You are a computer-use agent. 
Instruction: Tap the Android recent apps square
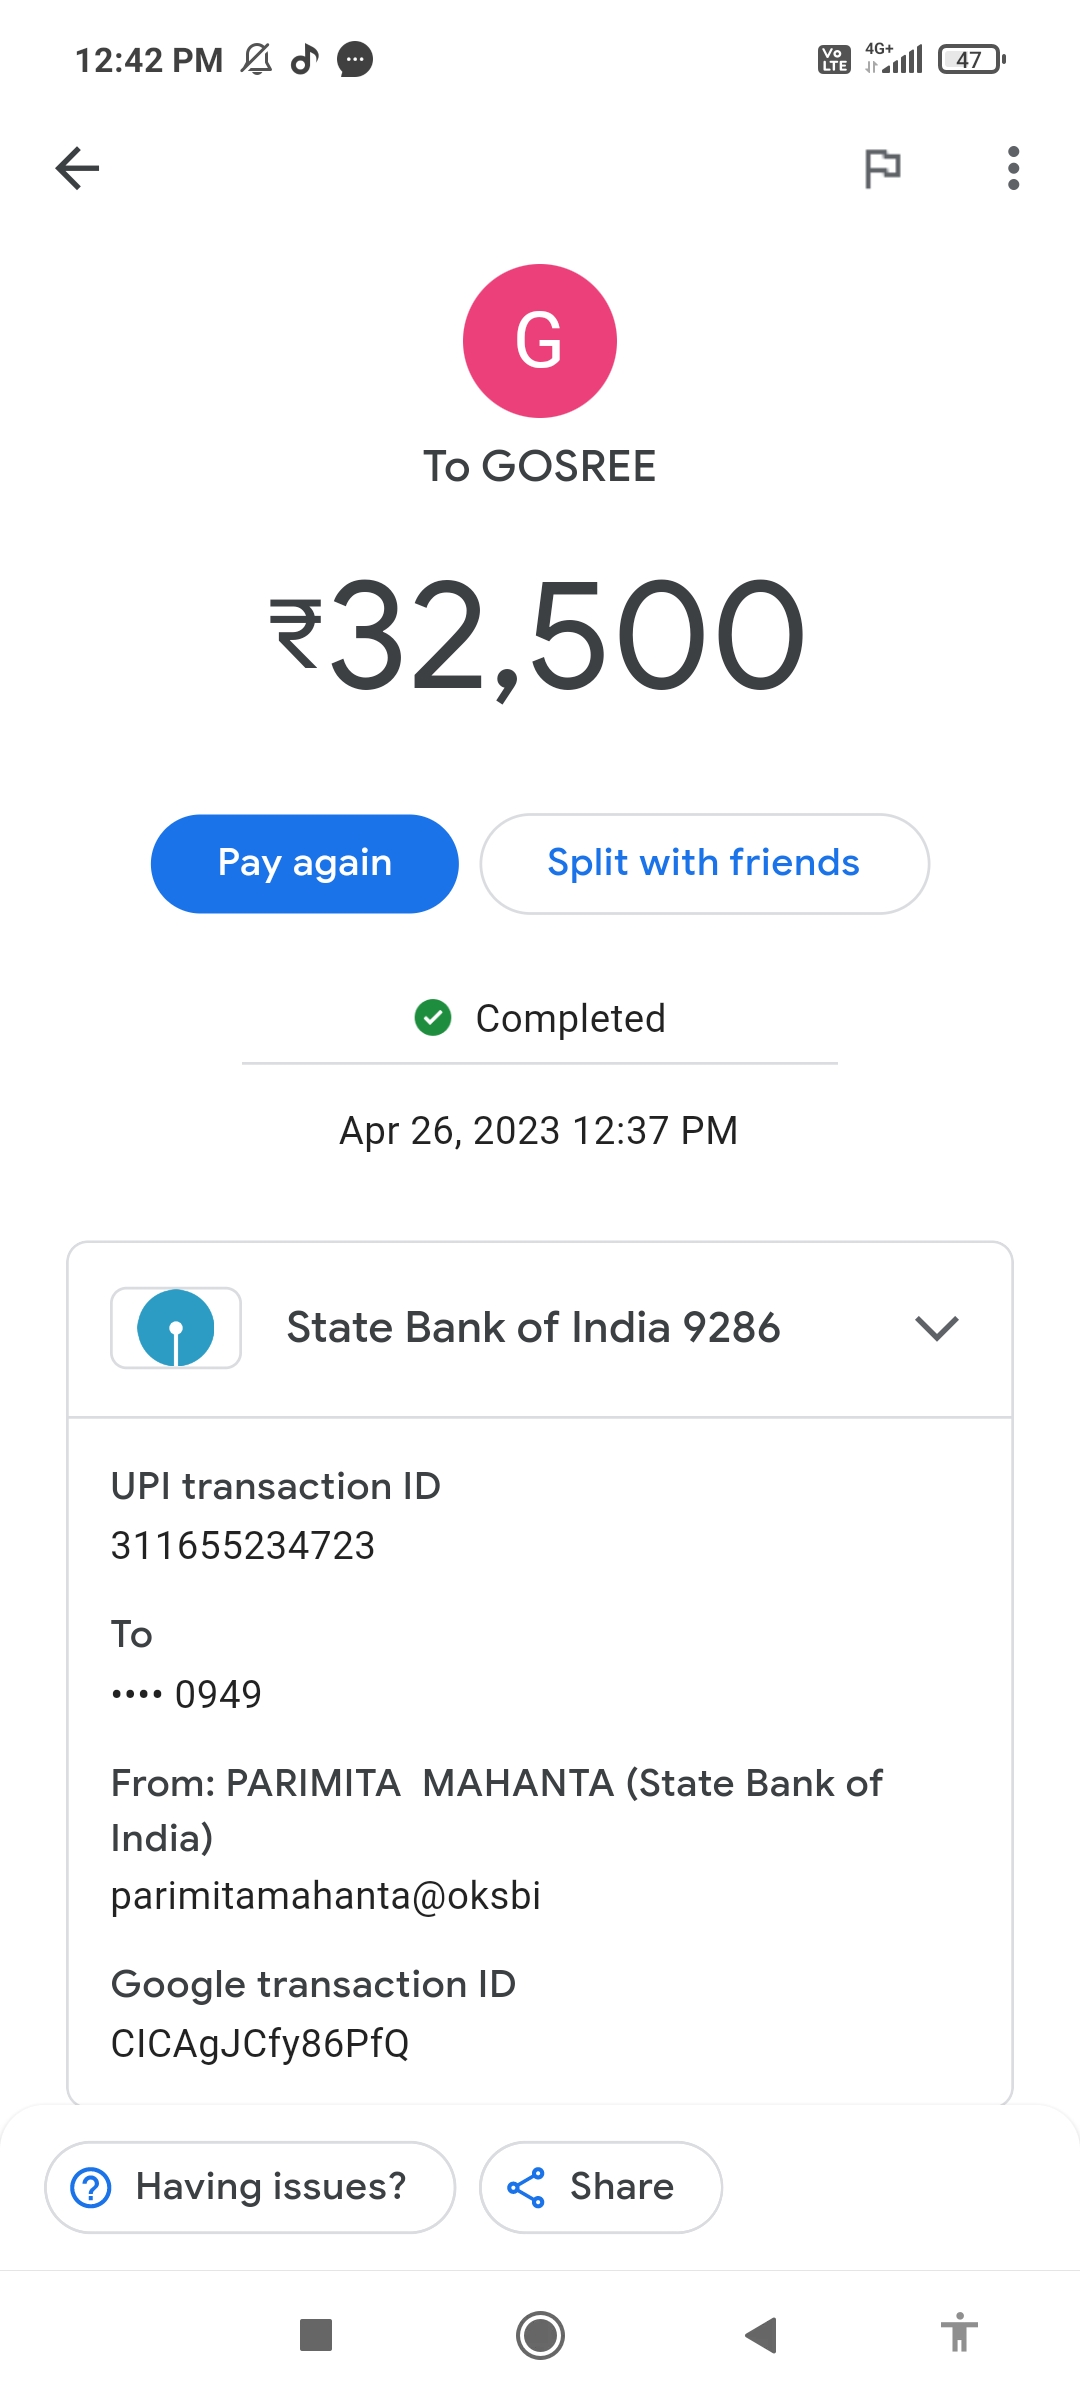click(316, 2336)
